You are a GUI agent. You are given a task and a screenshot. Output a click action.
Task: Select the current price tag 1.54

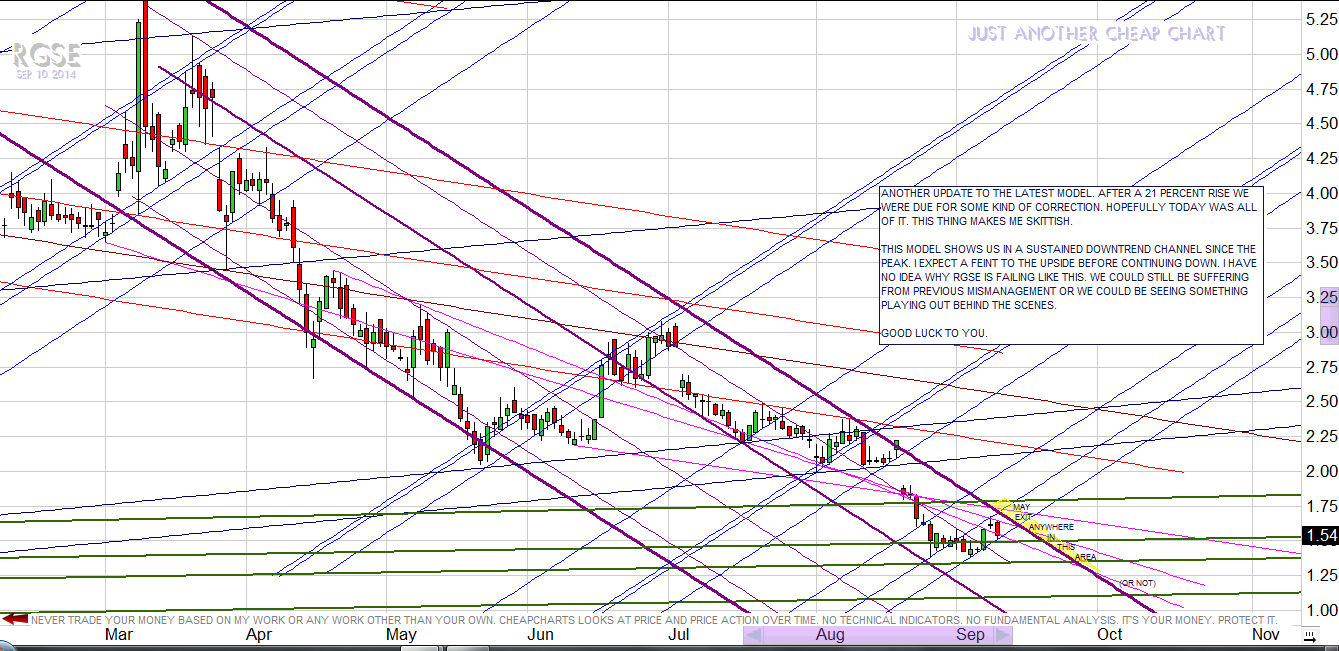[1321, 537]
